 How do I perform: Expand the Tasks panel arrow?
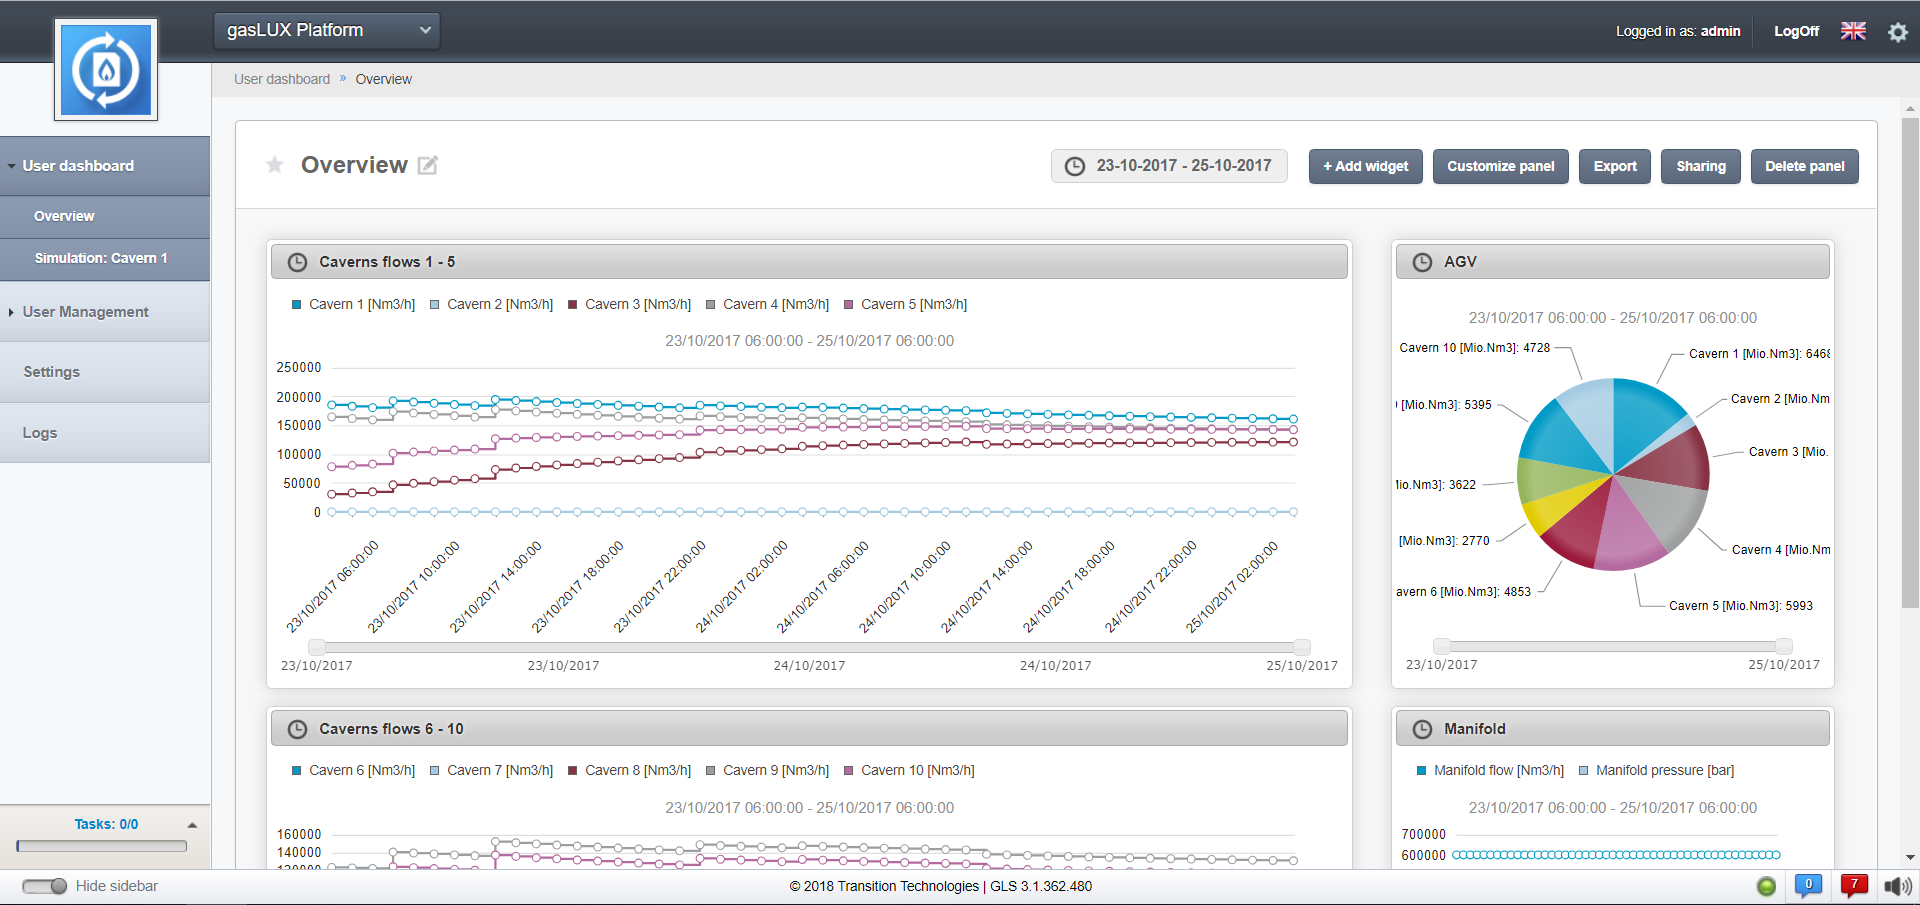point(192,825)
